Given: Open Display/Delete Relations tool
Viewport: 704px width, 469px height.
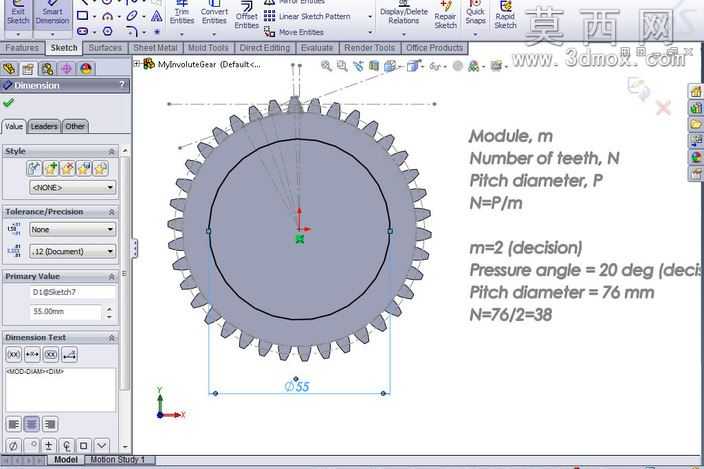Looking at the screenshot, I should 403,13.
